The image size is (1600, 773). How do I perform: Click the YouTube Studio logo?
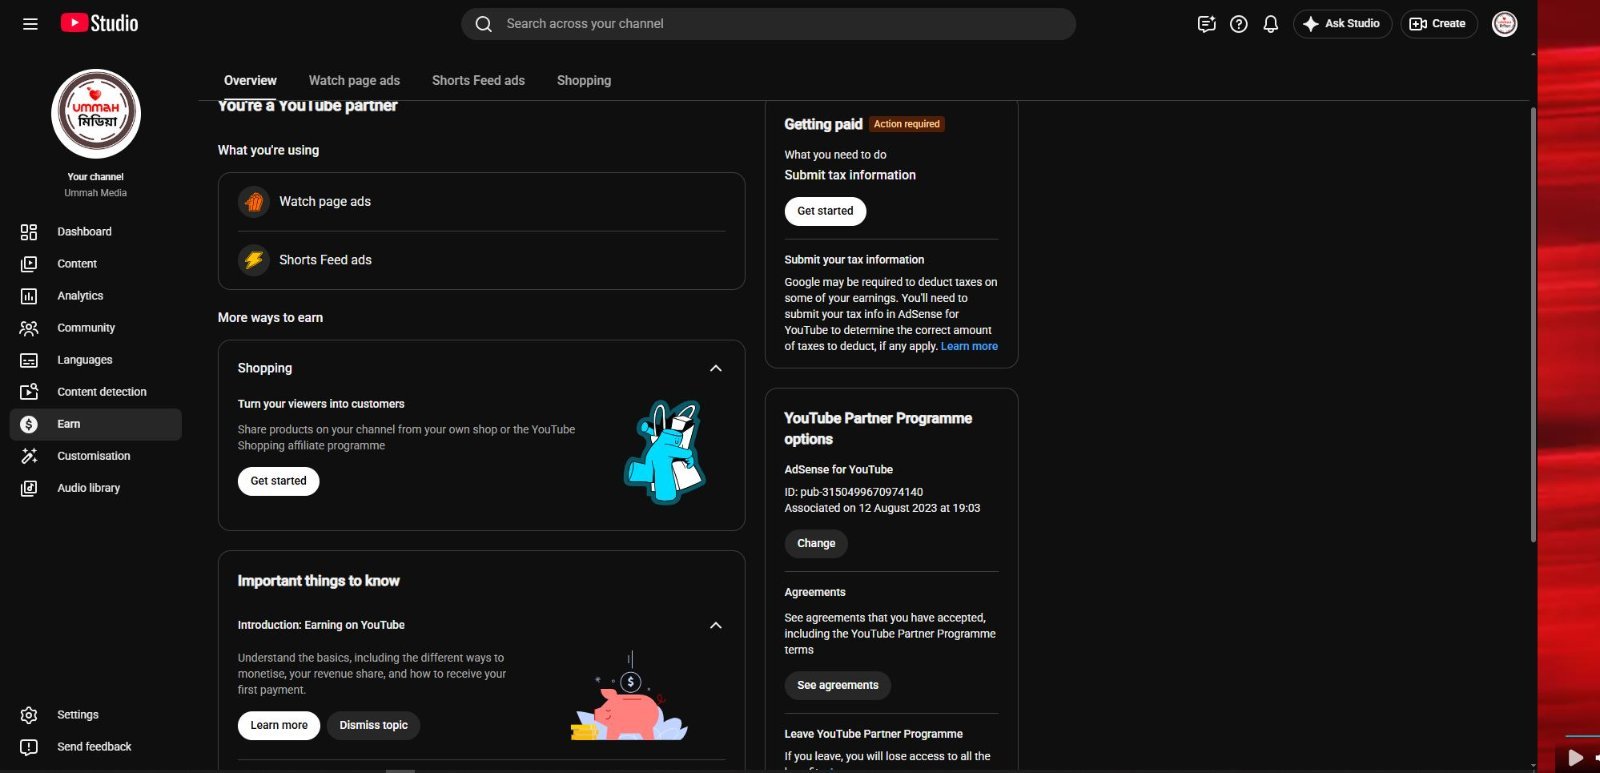pyautogui.click(x=99, y=23)
